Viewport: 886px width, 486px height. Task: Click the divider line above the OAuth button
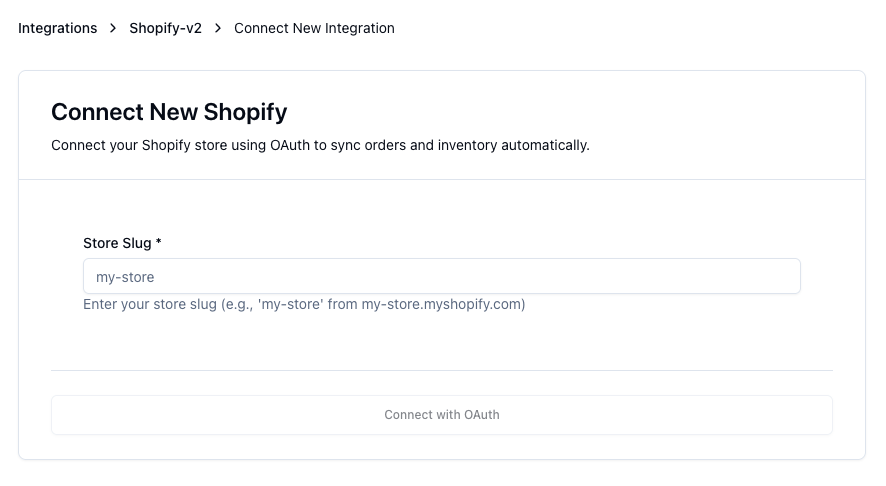tap(442, 370)
